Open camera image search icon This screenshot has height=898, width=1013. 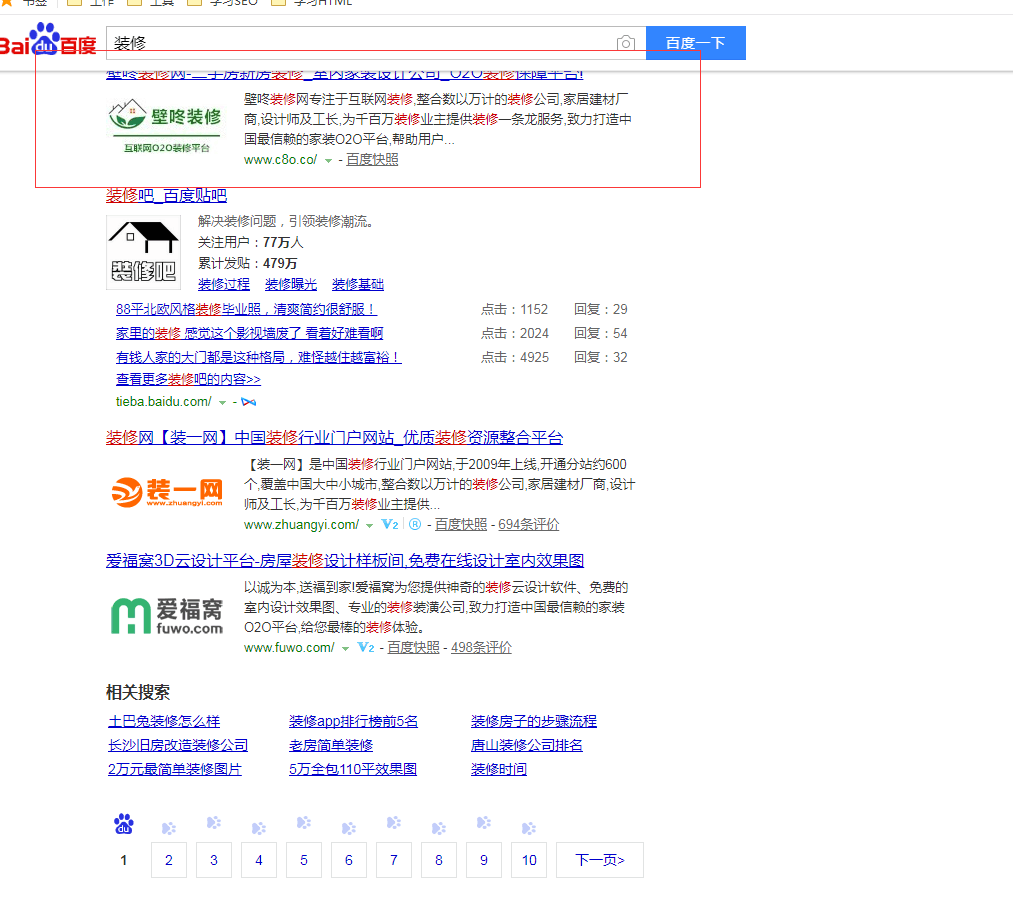coord(625,43)
